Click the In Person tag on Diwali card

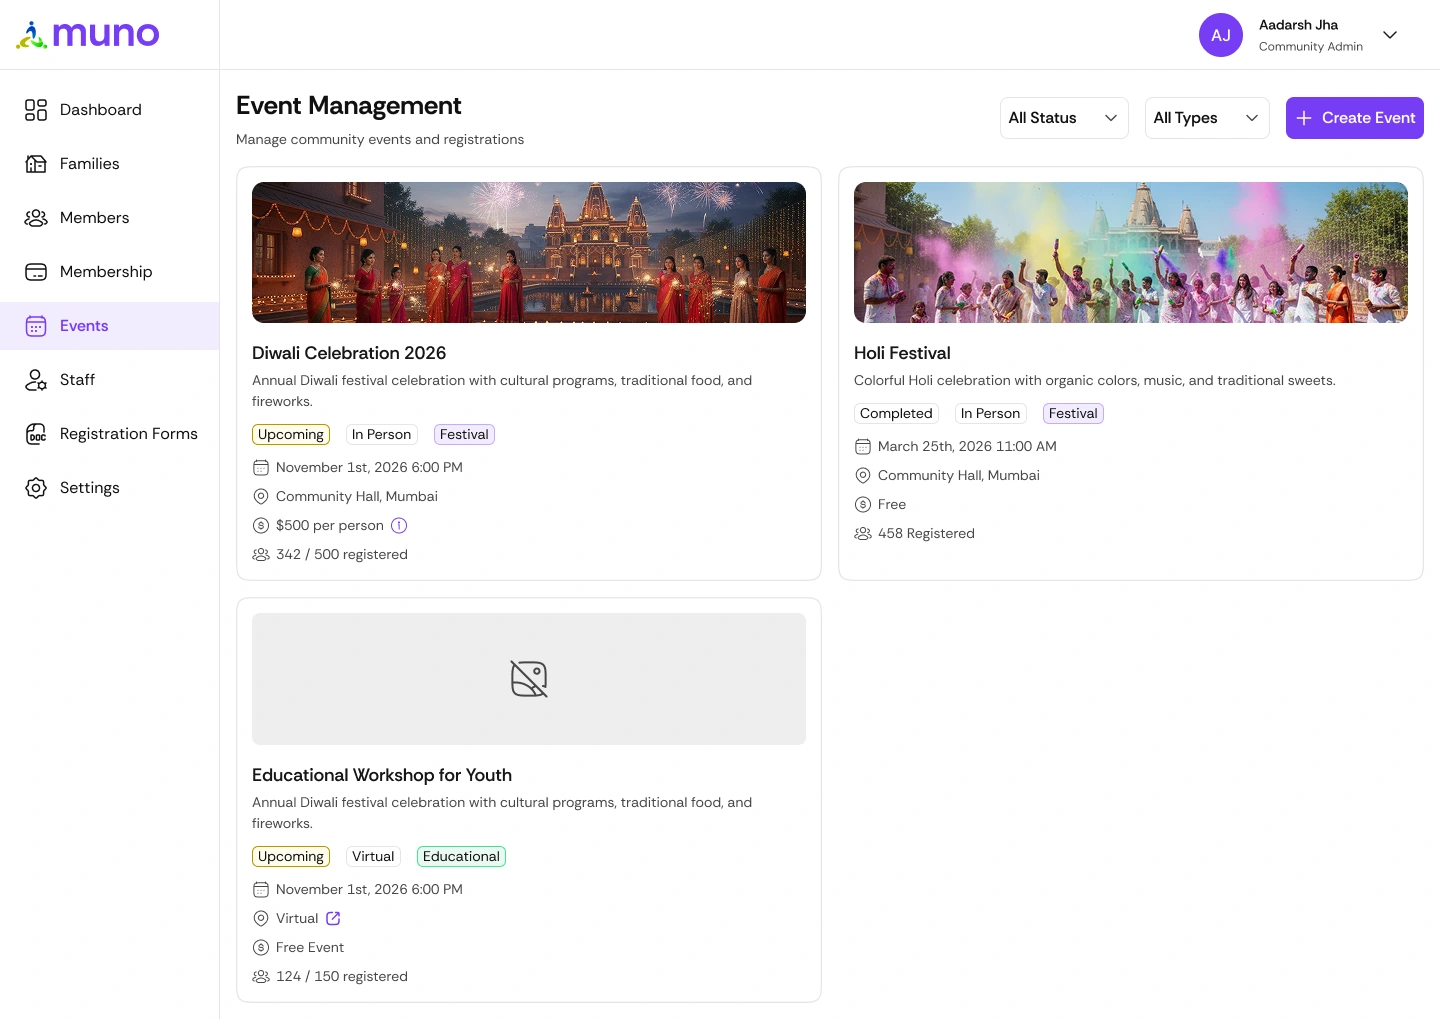click(x=381, y=434)
